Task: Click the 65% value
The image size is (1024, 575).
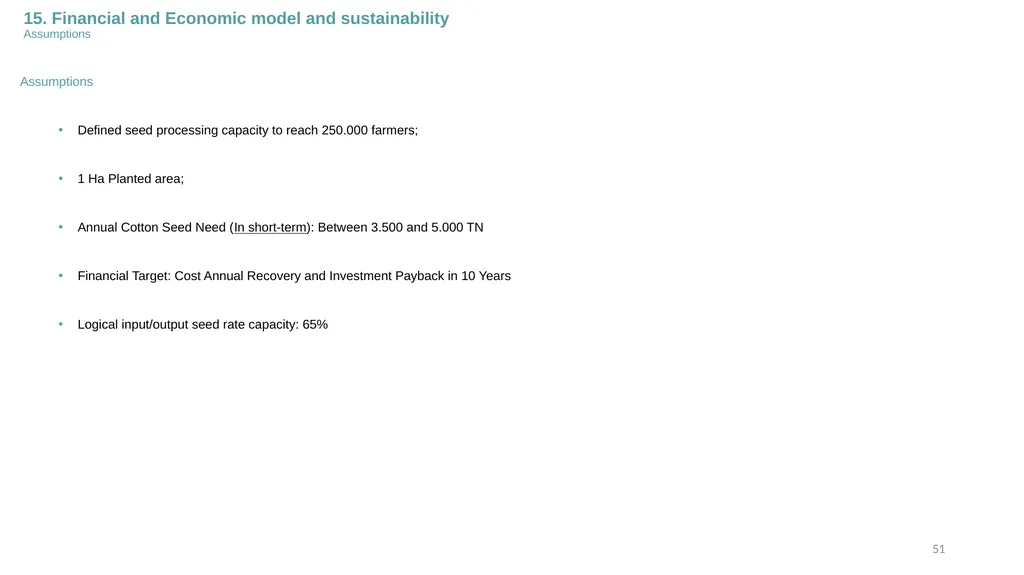Action: pyautogui.click(x=315, y=325)
